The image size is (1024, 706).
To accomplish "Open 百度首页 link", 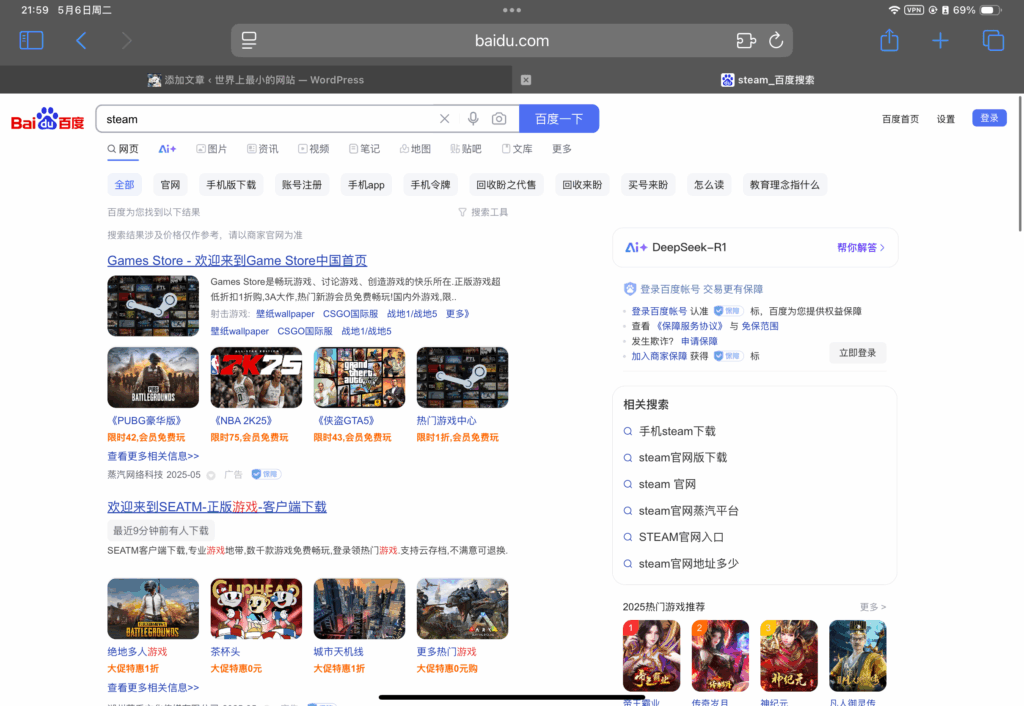I will coord(900,119).
